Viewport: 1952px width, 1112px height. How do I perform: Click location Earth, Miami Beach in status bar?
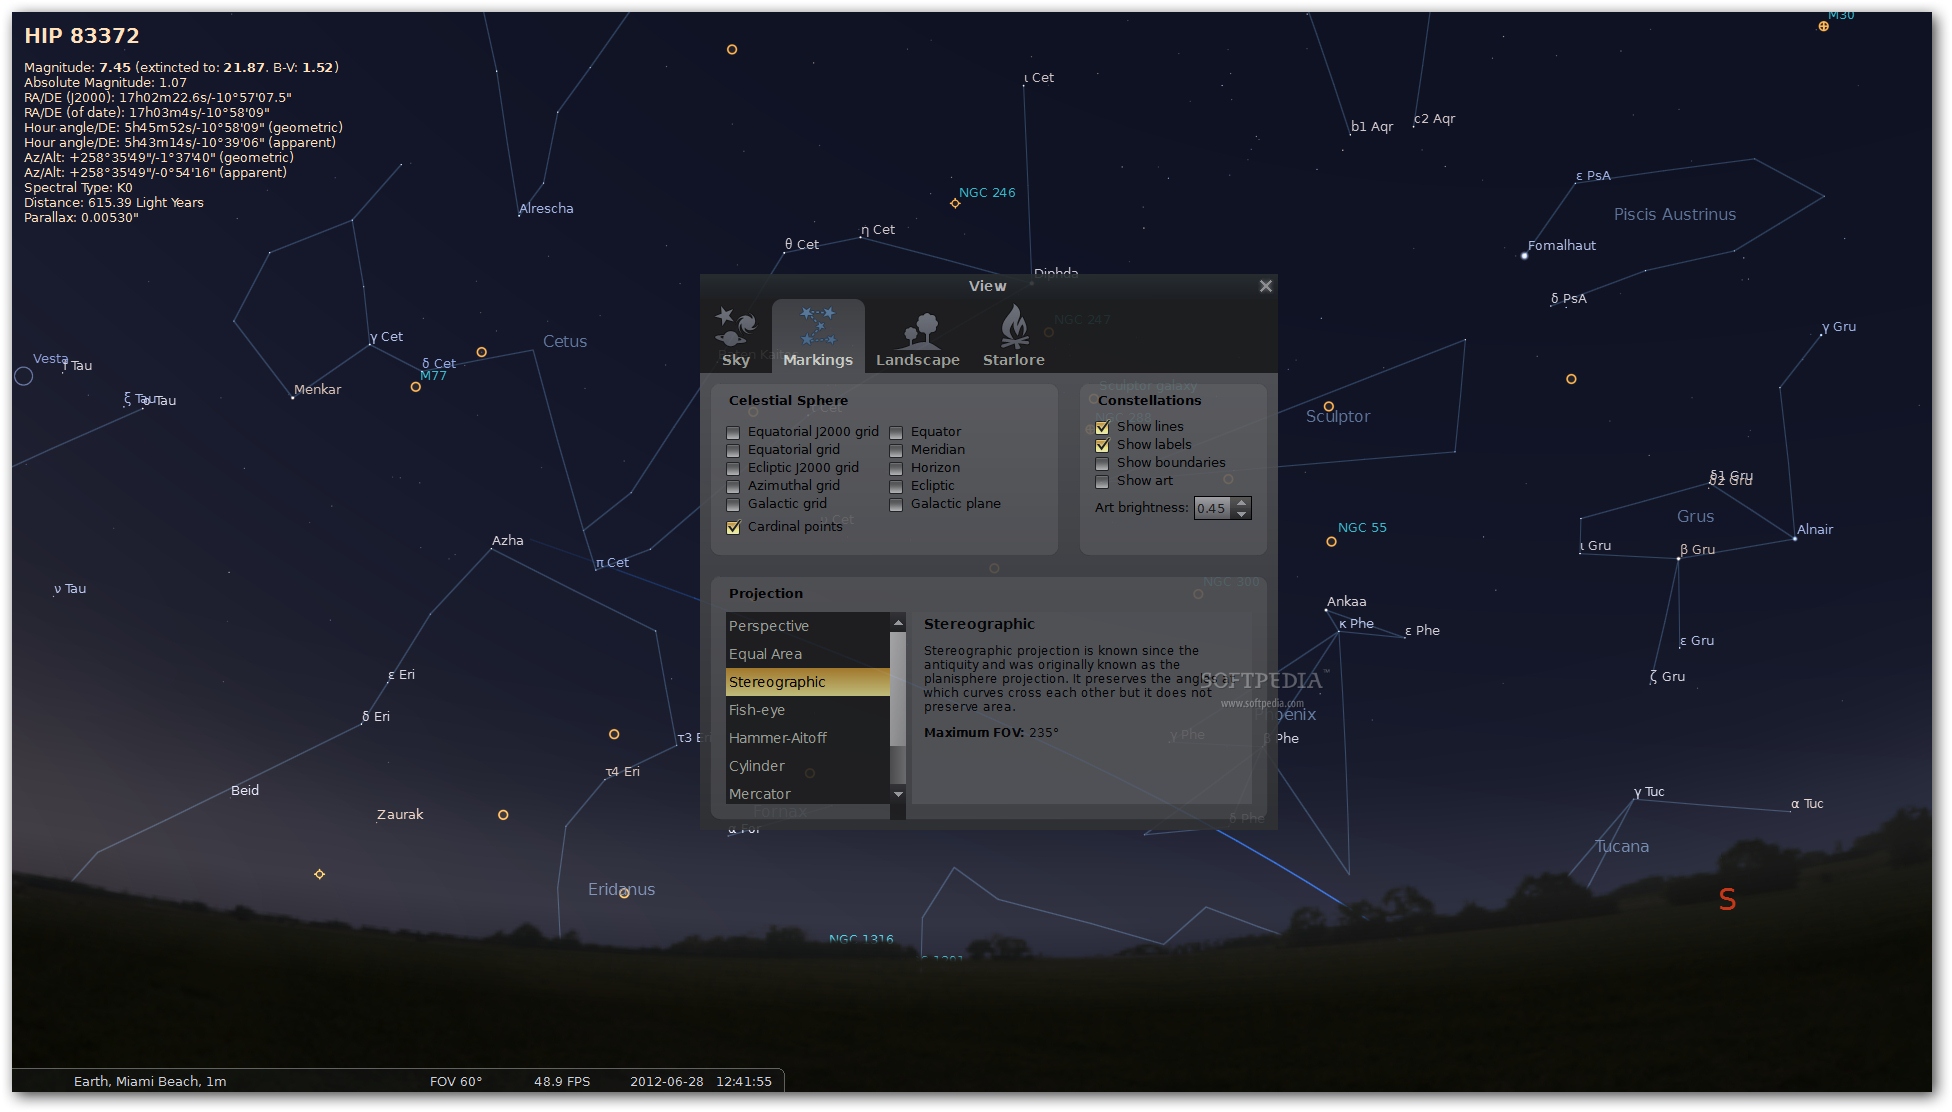(150, 1082)
